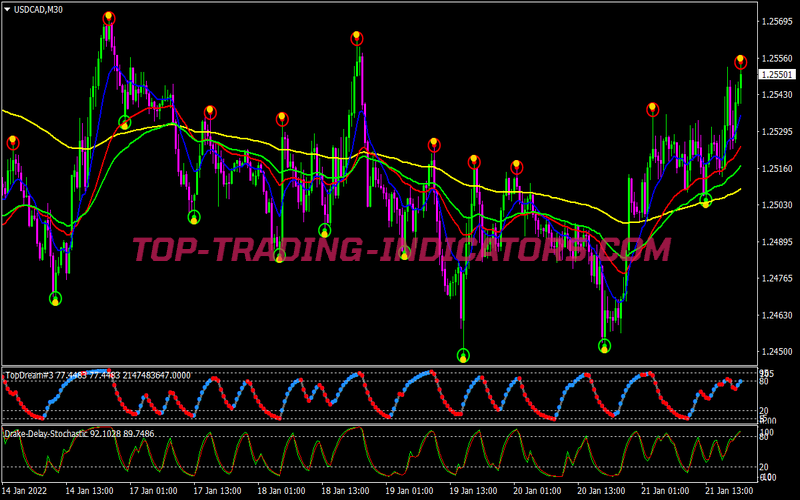
Task: Click the 1.25030 price axis label
Action: pos(777,205)
